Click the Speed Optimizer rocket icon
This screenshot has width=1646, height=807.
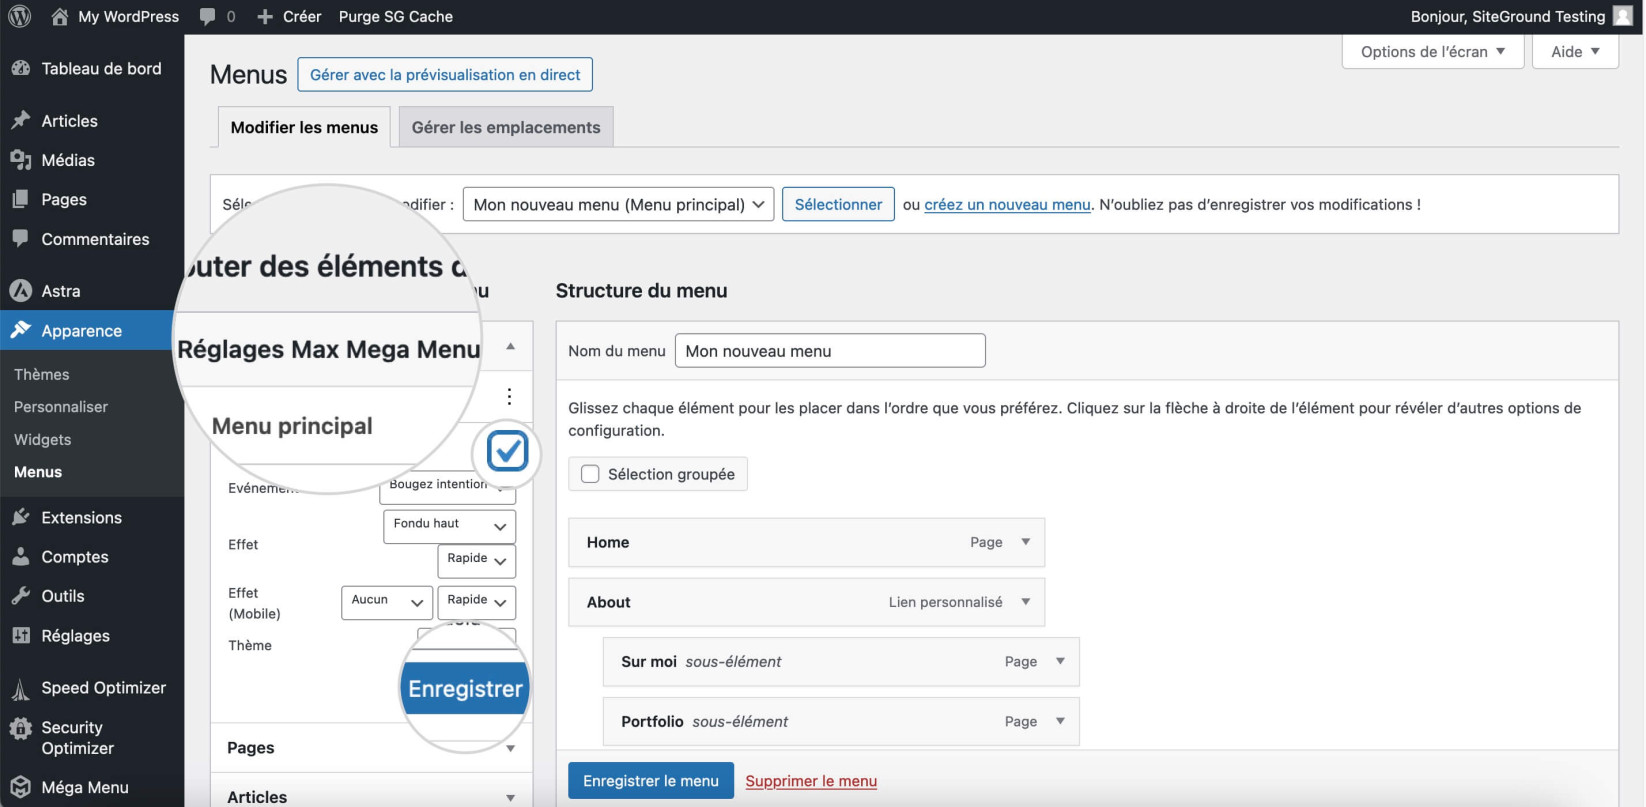tap(20, 688)
